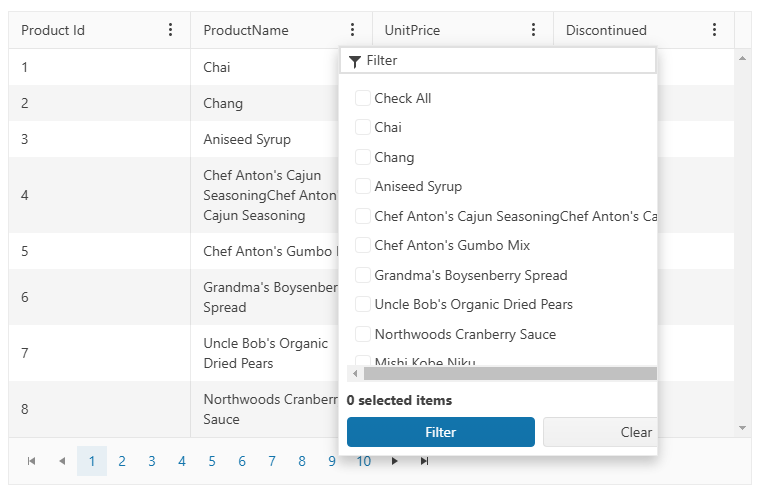
Task: Click the blue Filter button
Action: 440,432
